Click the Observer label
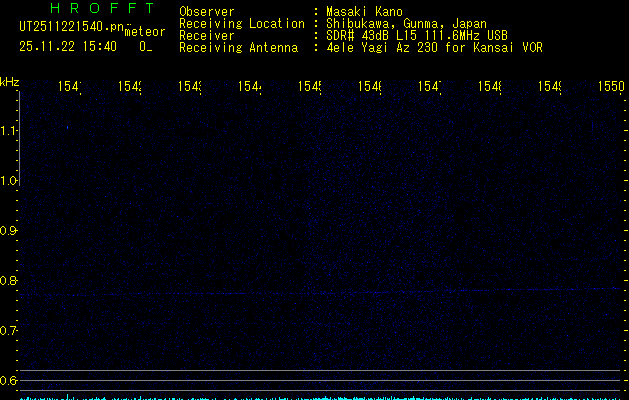629x400 pixels. click(207, 11)
